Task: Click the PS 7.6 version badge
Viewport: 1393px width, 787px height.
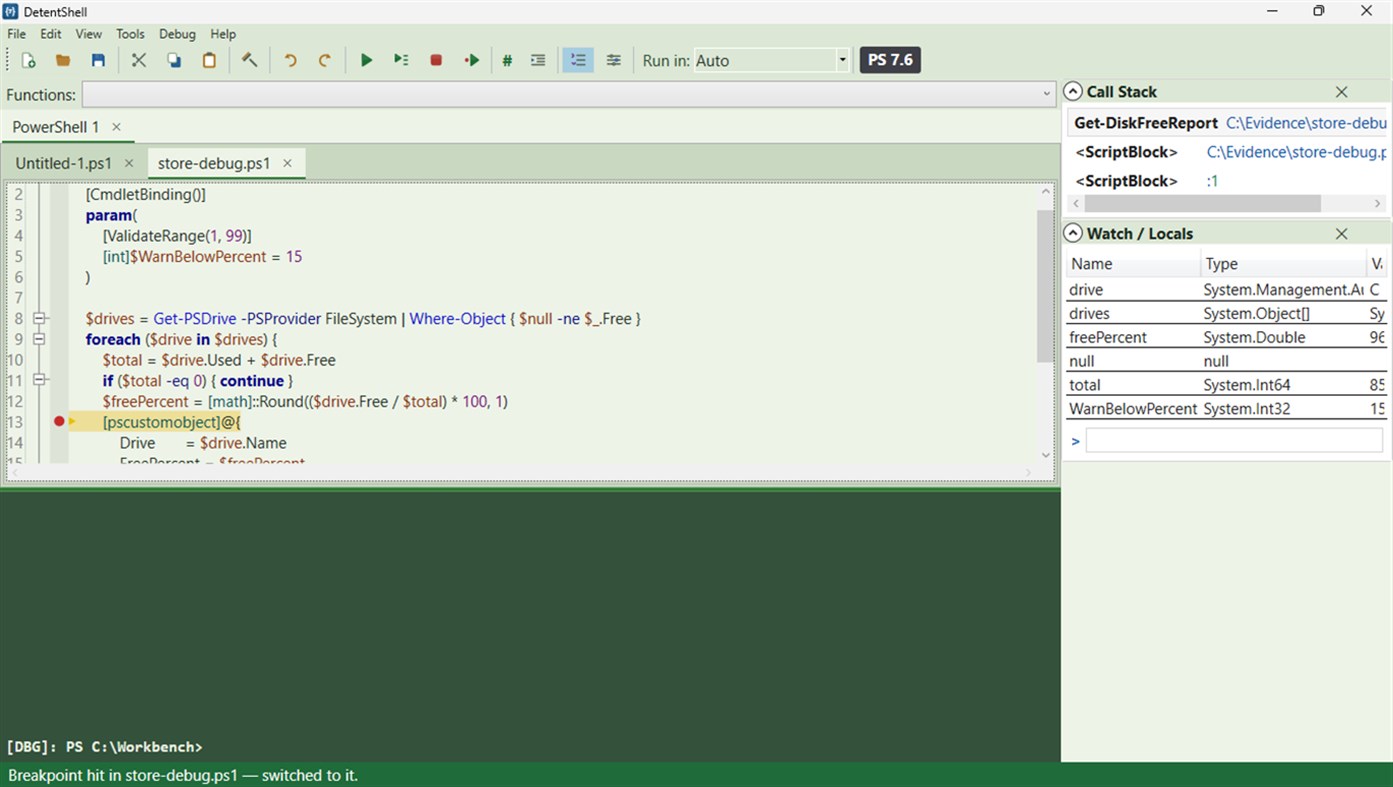Action: [x=890, y=60]
